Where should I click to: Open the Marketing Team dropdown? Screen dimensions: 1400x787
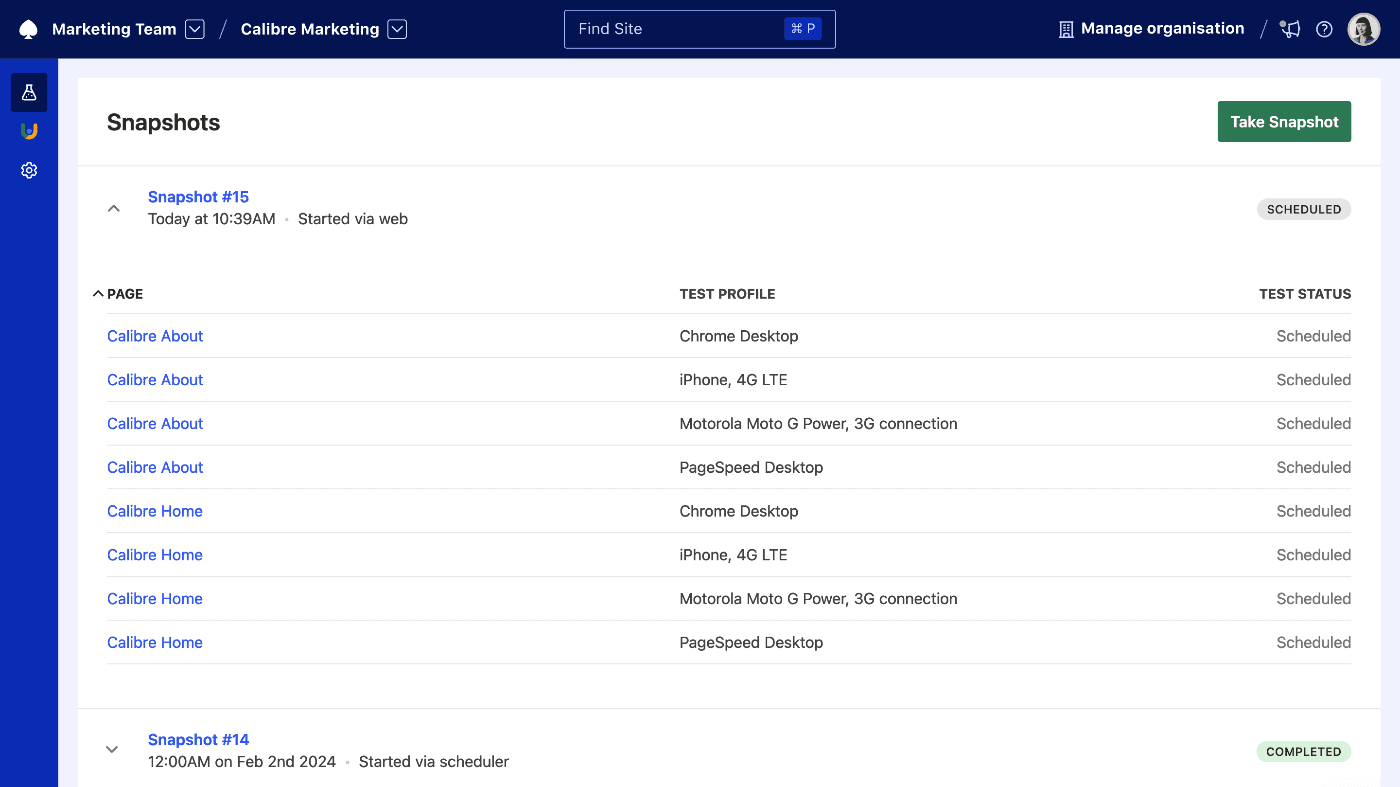click(x=194, y=29)
